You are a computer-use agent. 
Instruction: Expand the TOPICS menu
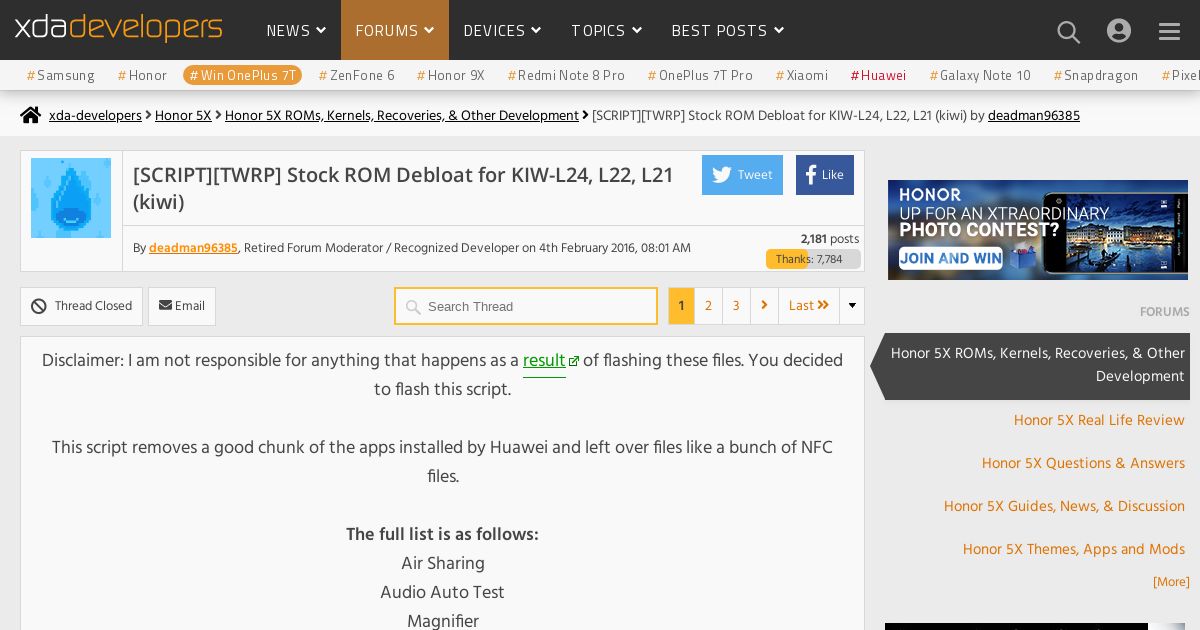click(606, 31)
